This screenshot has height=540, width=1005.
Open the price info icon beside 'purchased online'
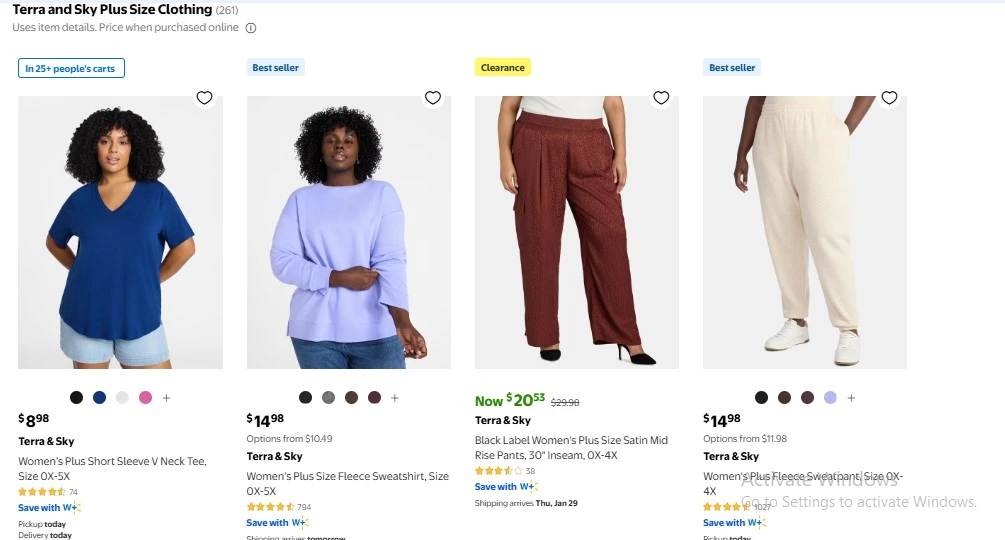(x=251, y=28)
